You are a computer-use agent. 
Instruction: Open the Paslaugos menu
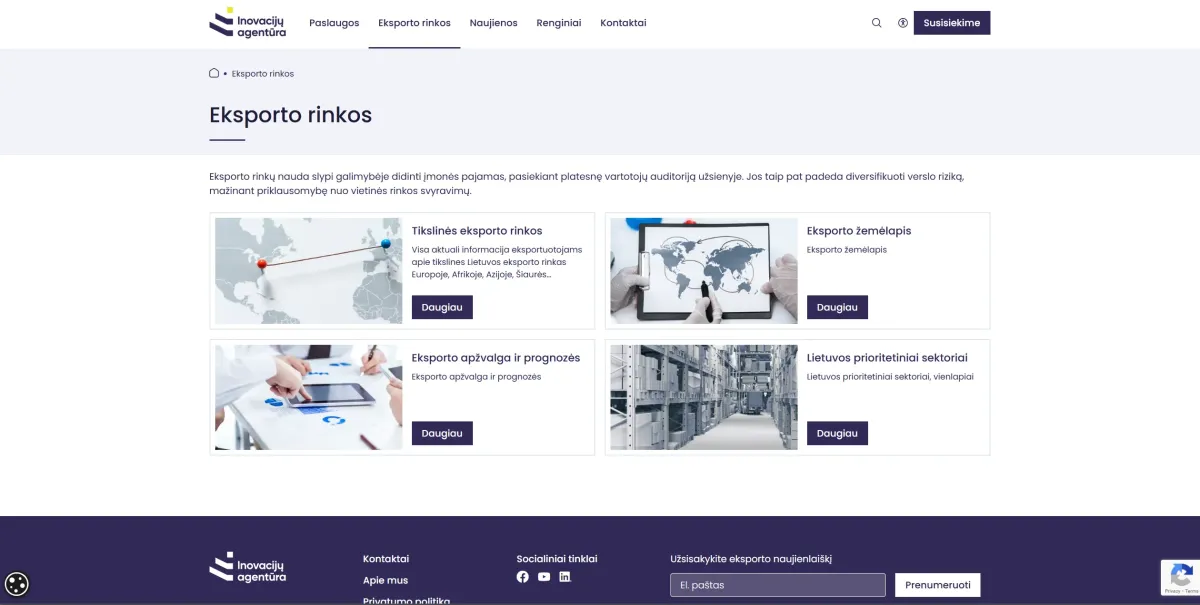[x=334, y=23]
